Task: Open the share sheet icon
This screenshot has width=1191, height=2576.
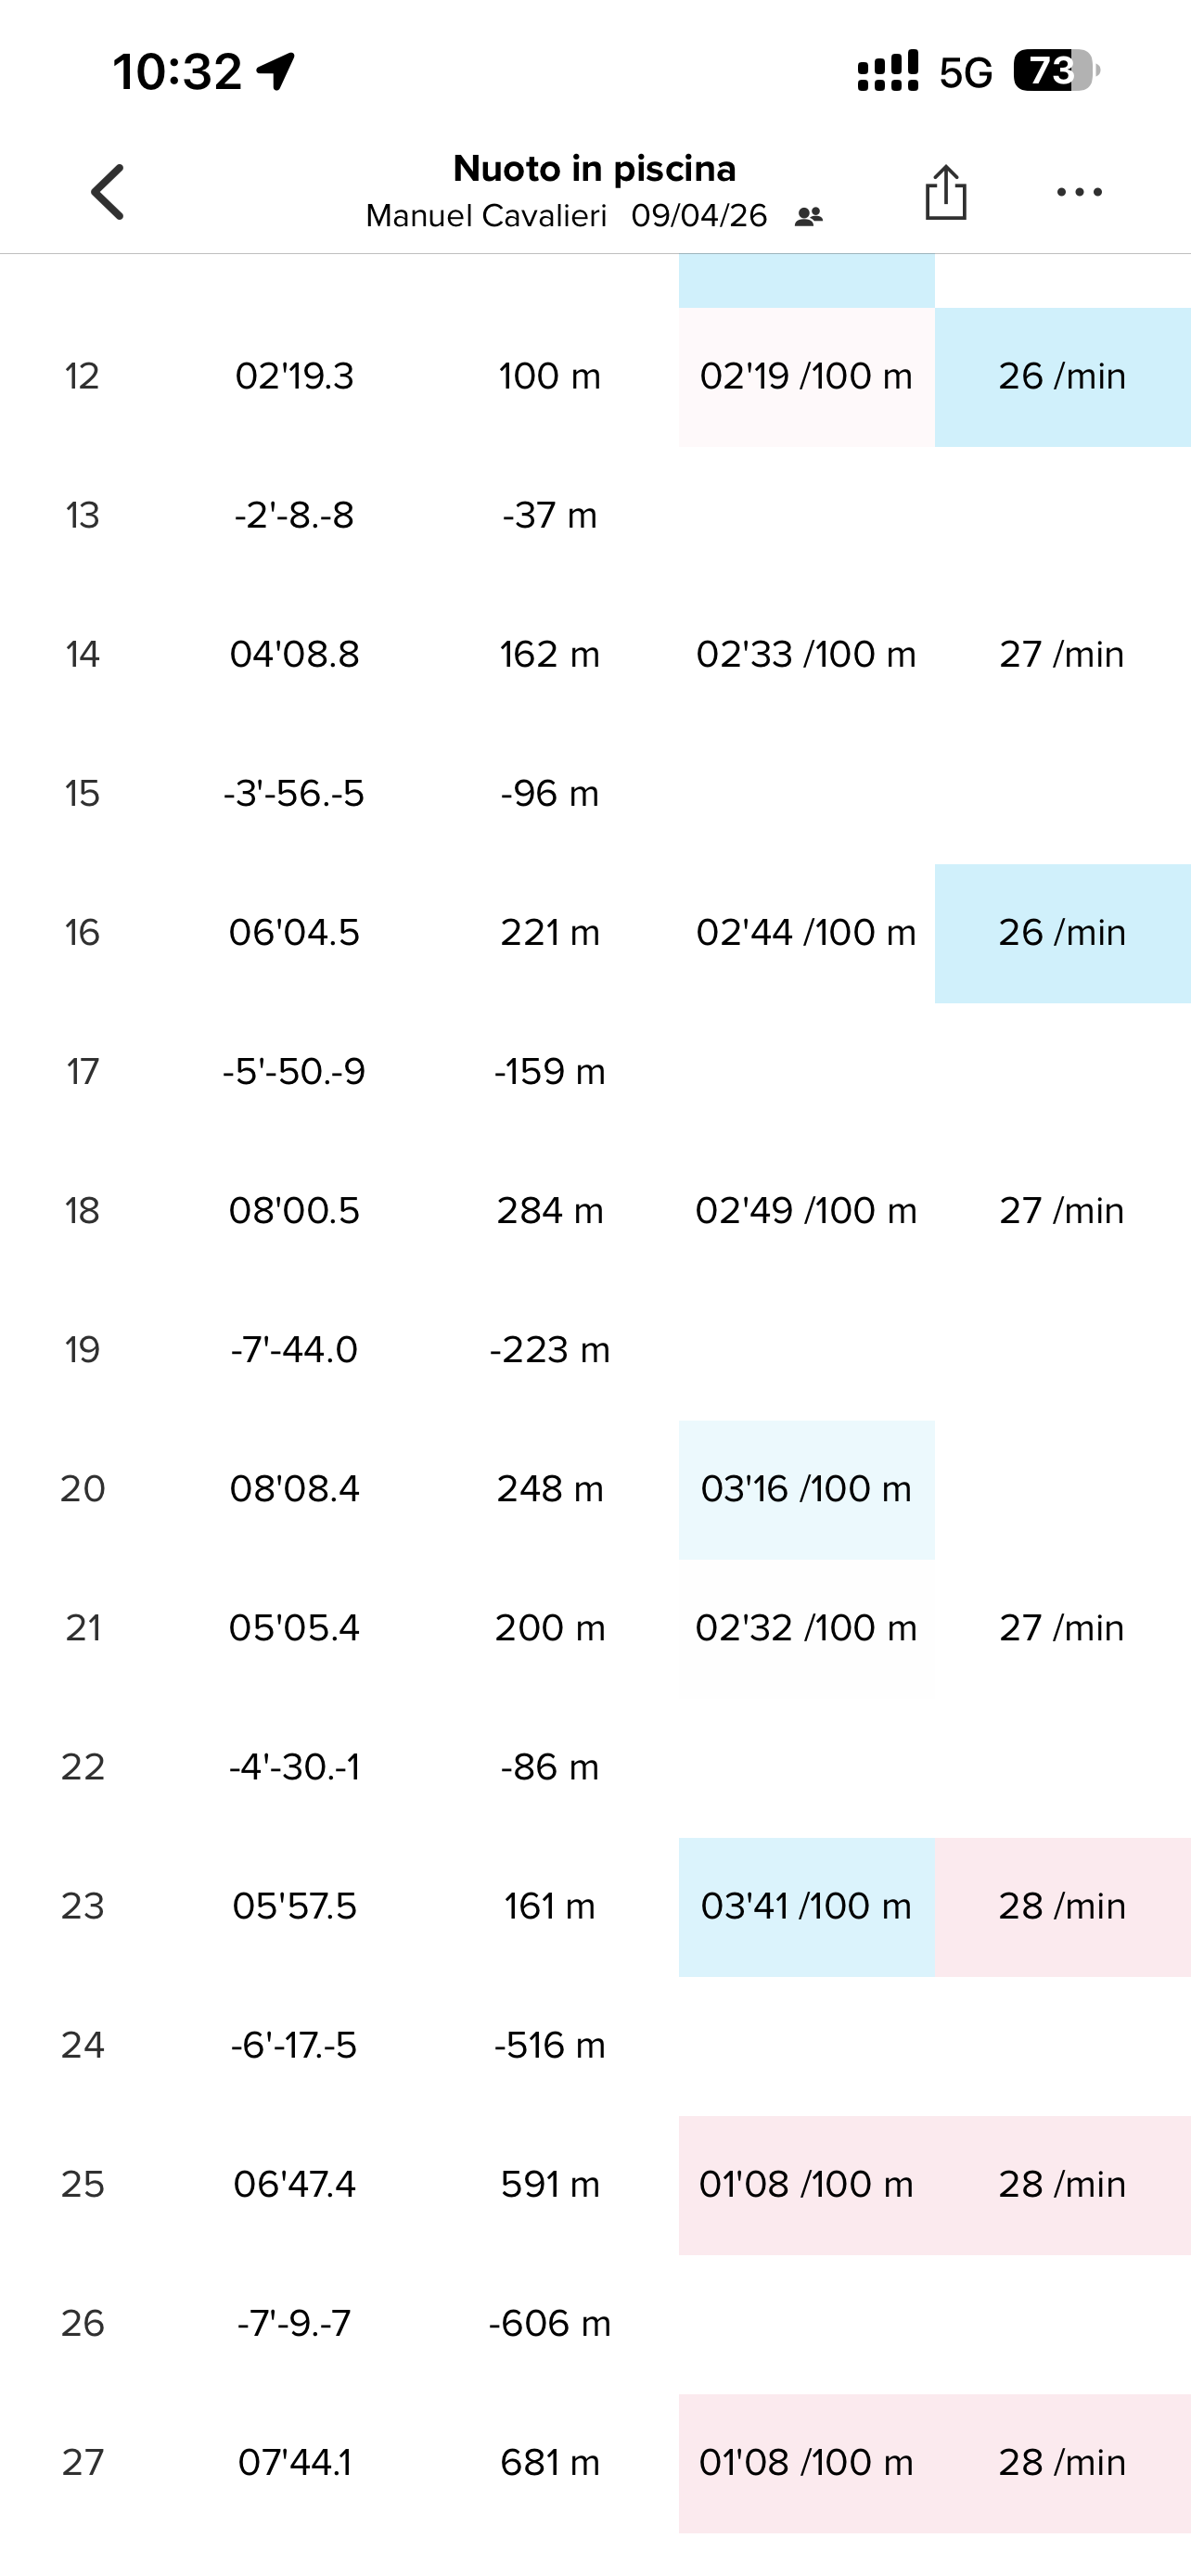Action: pos(945,191)
